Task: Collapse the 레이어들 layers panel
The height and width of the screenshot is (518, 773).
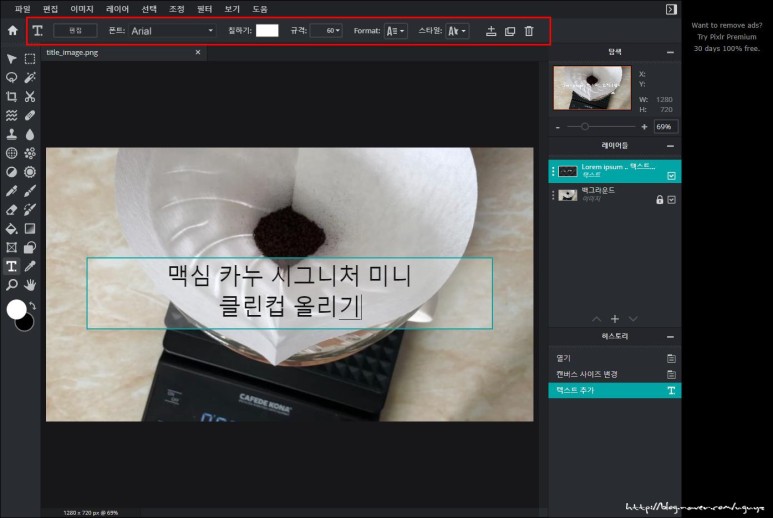Action: 670,146
